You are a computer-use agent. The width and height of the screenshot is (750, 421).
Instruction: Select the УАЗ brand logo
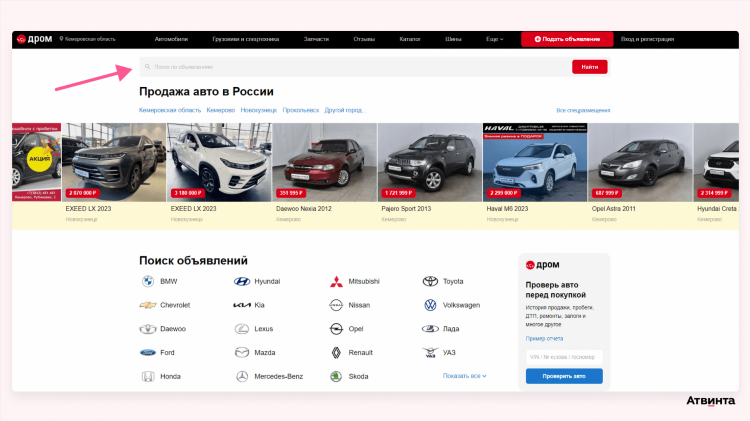[x=430, y=353]
